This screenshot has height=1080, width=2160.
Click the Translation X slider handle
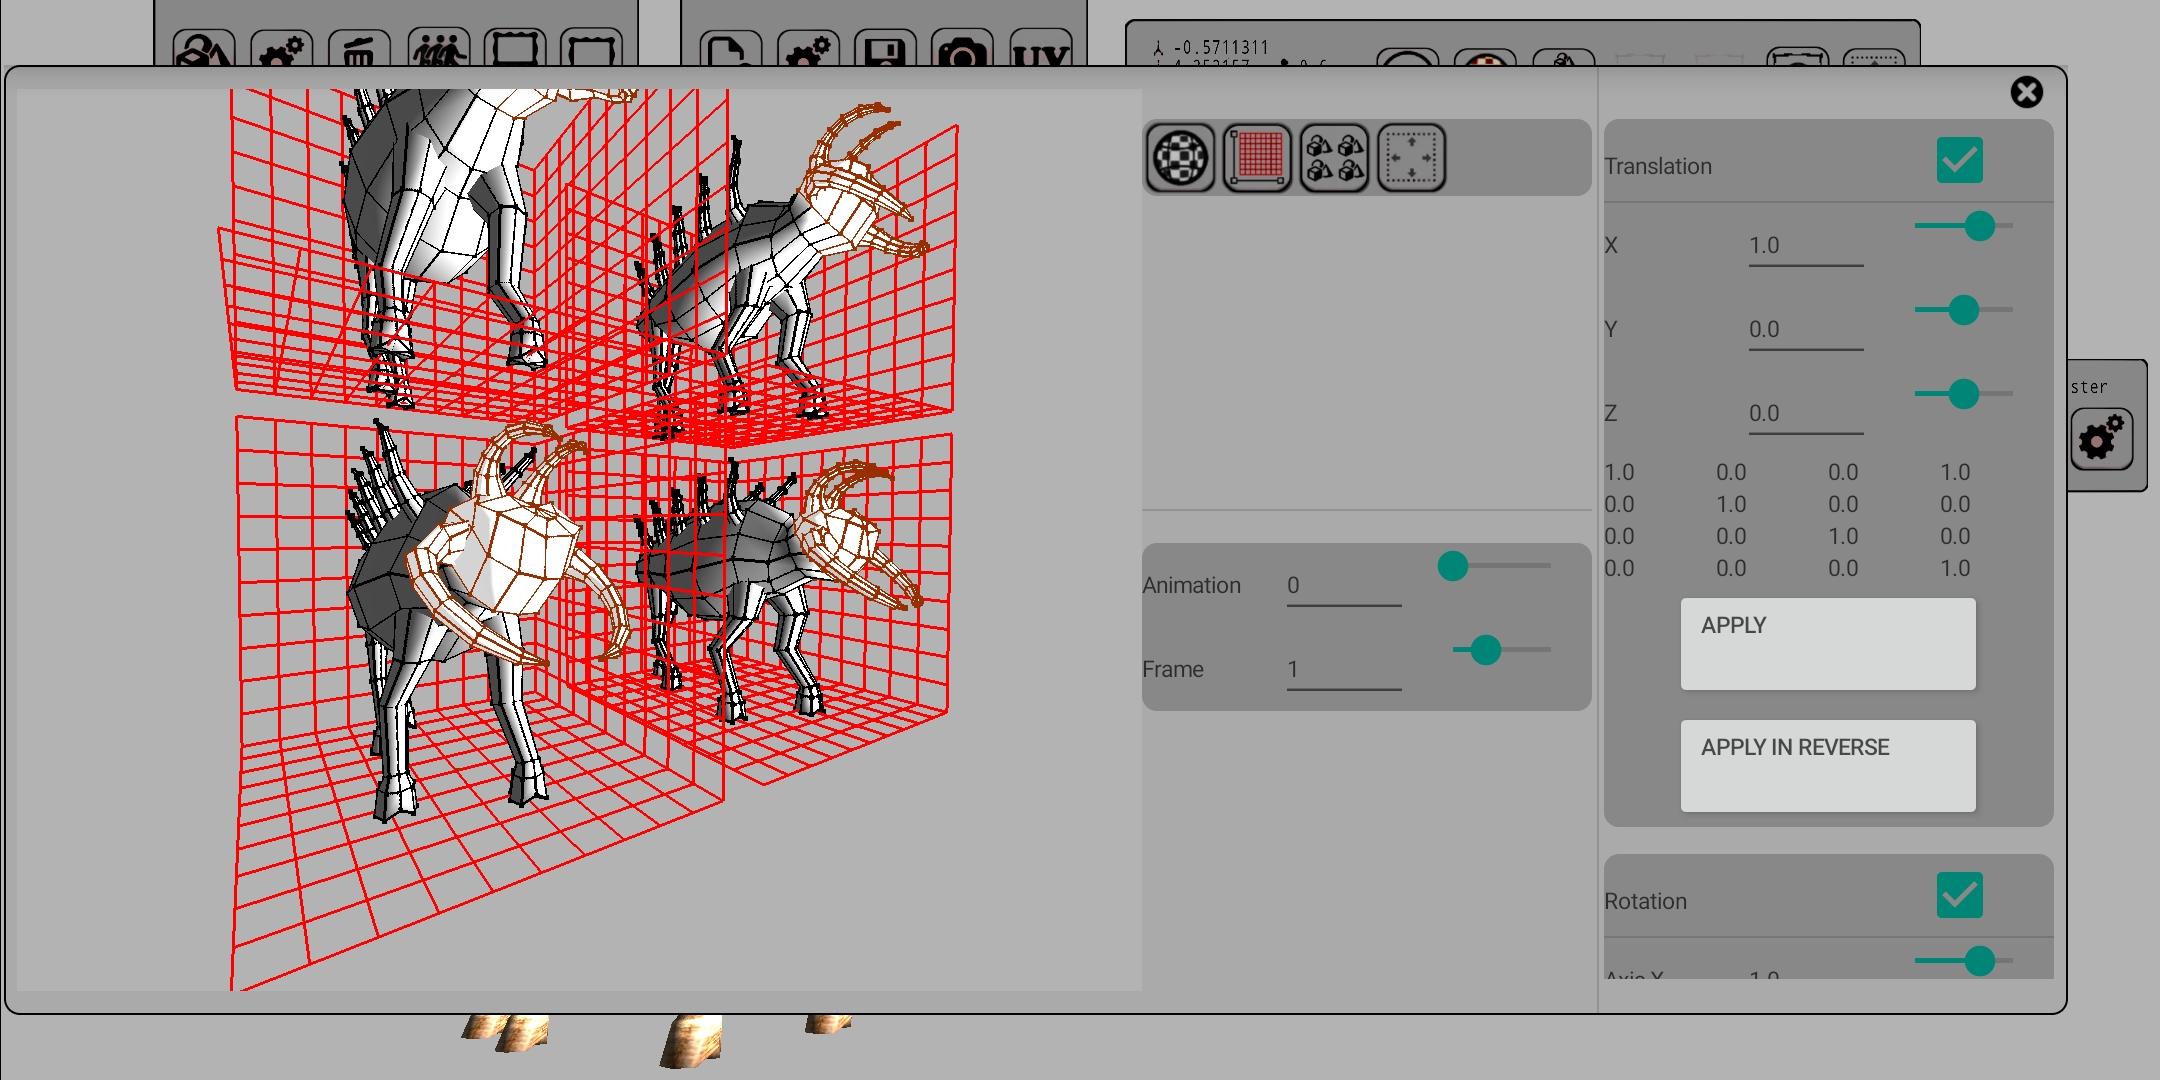pos(1979,226)
